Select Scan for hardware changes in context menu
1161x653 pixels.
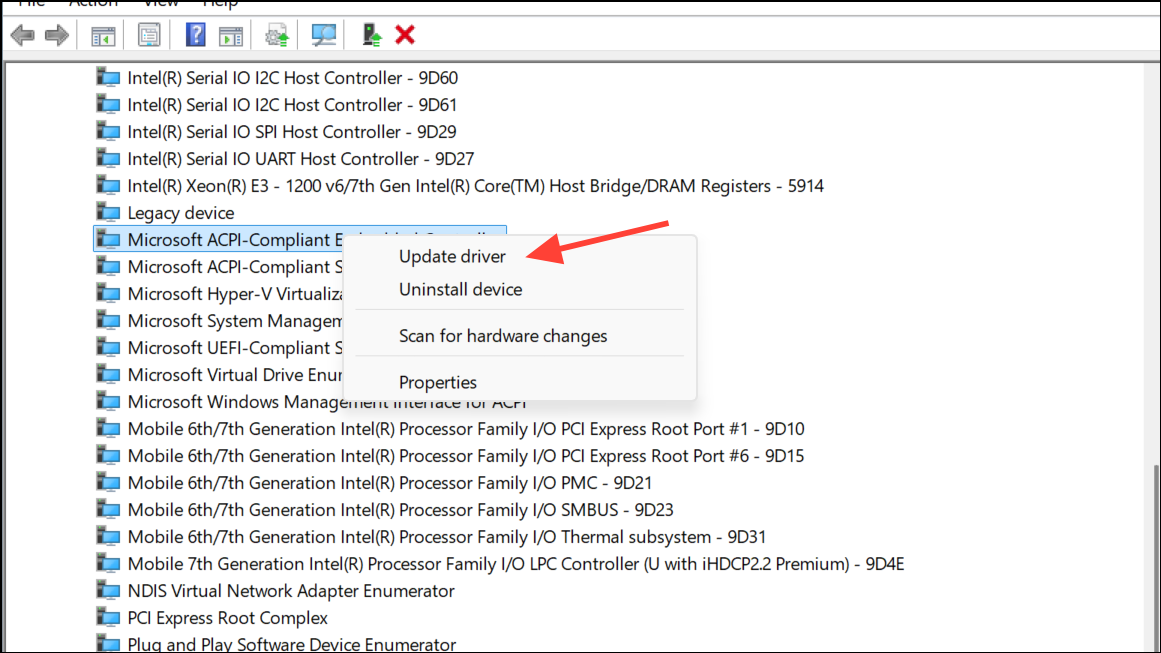[x=503, y=336]
